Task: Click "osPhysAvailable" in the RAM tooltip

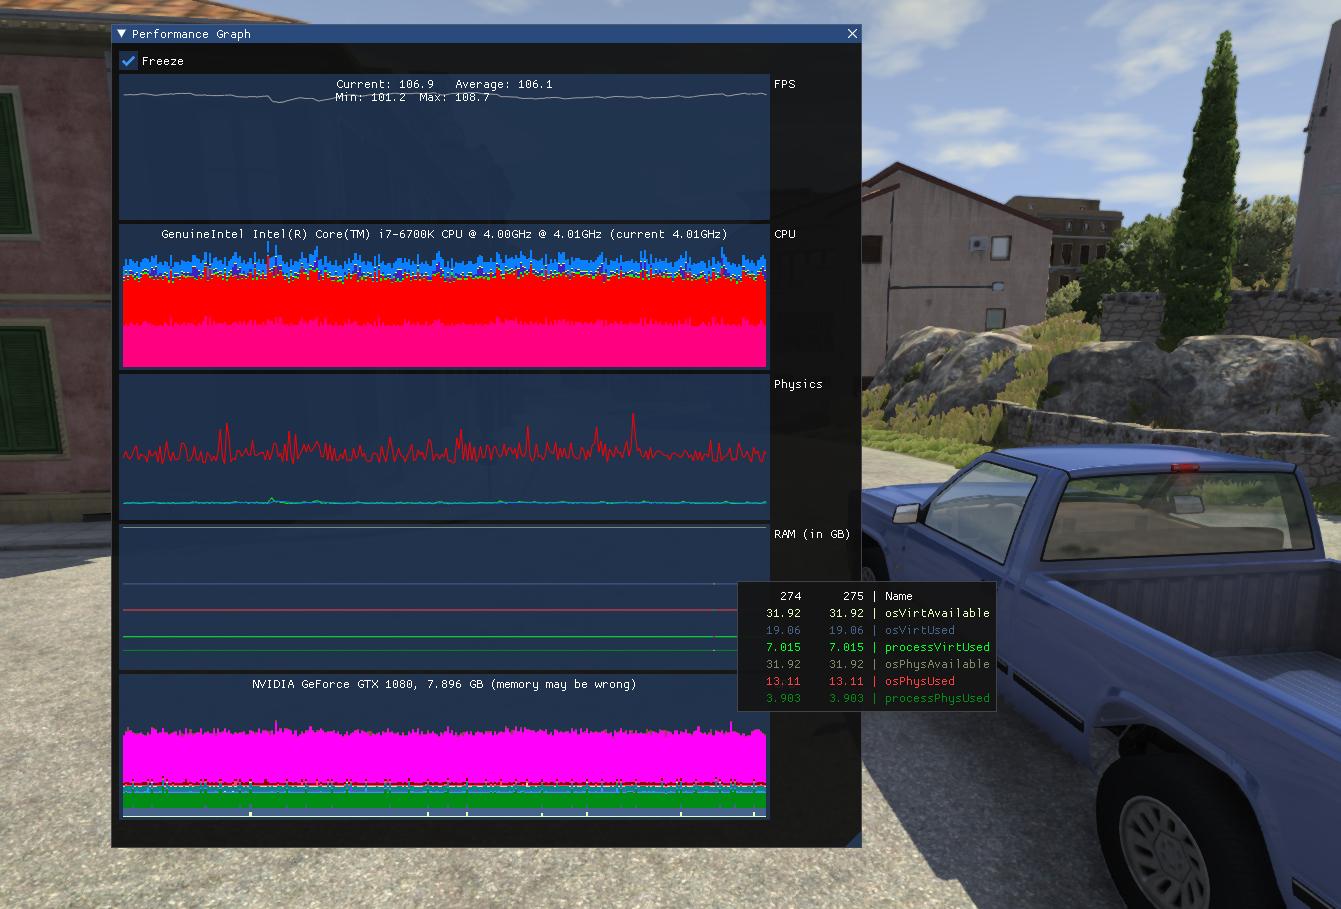Action: pos(937,664)
